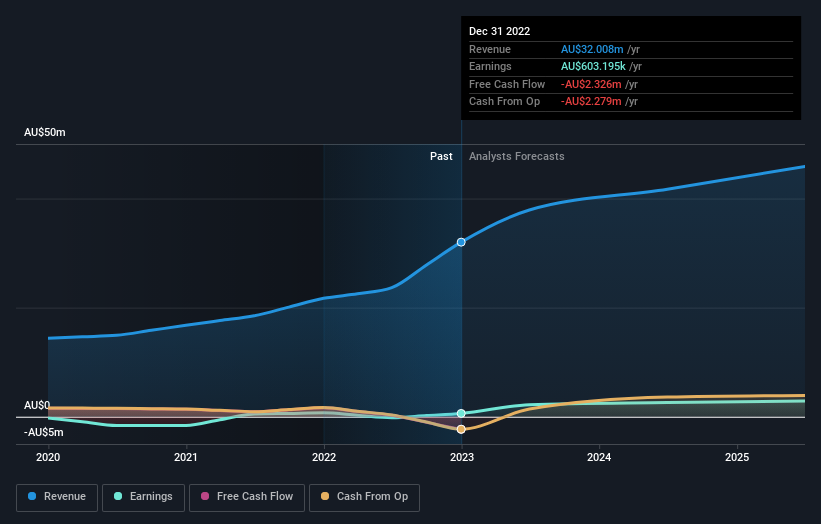The height and width of the screenshot is (524, 821).
Task: Click the AU$0 y-axis label
Action: 37,406
